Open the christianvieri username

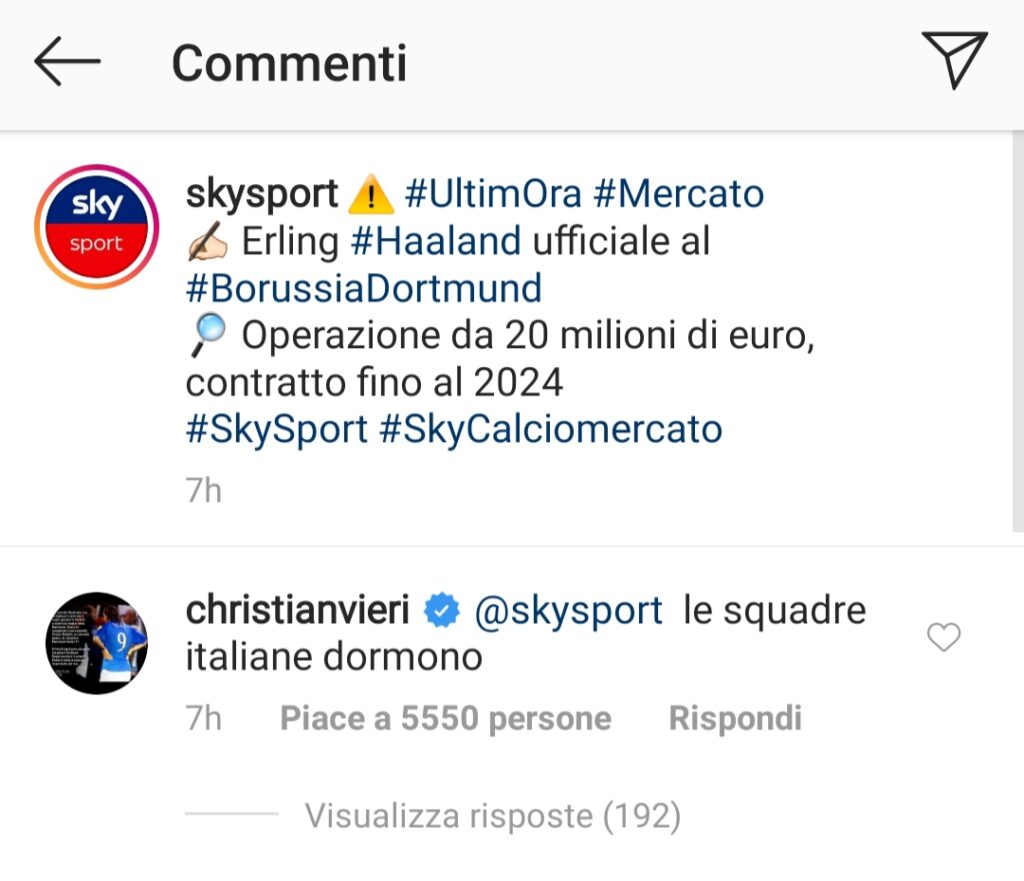298,610
